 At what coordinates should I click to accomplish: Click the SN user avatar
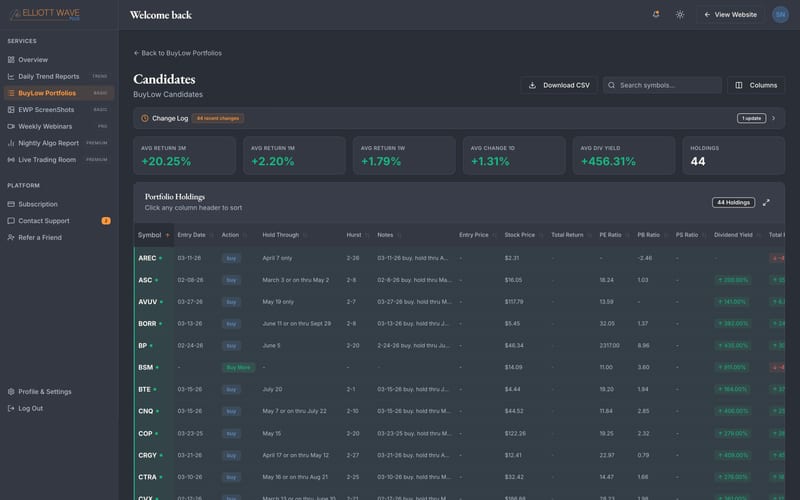[780, 15]
